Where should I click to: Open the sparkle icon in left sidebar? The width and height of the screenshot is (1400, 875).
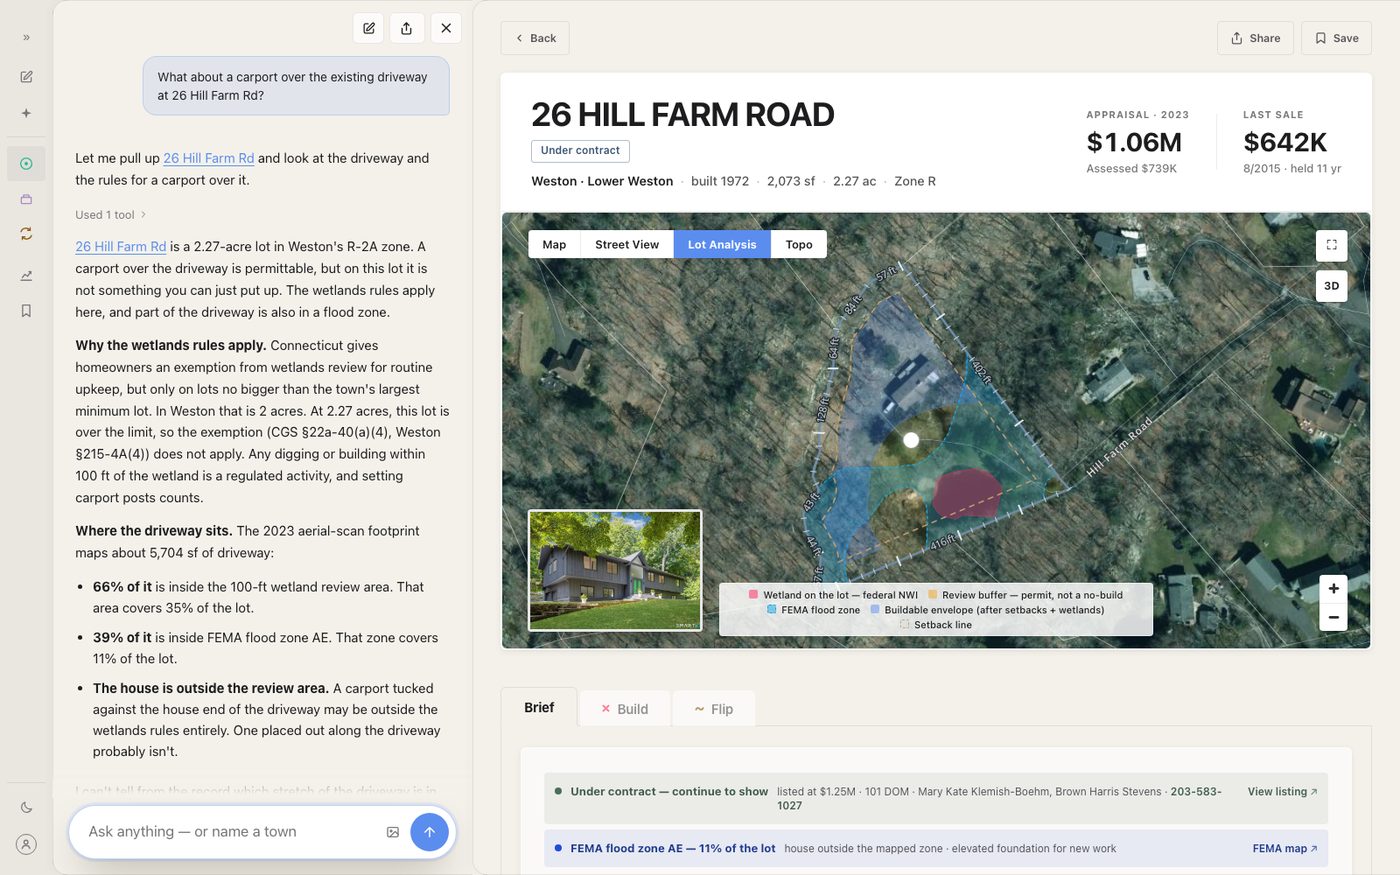(x=26, y=113)
